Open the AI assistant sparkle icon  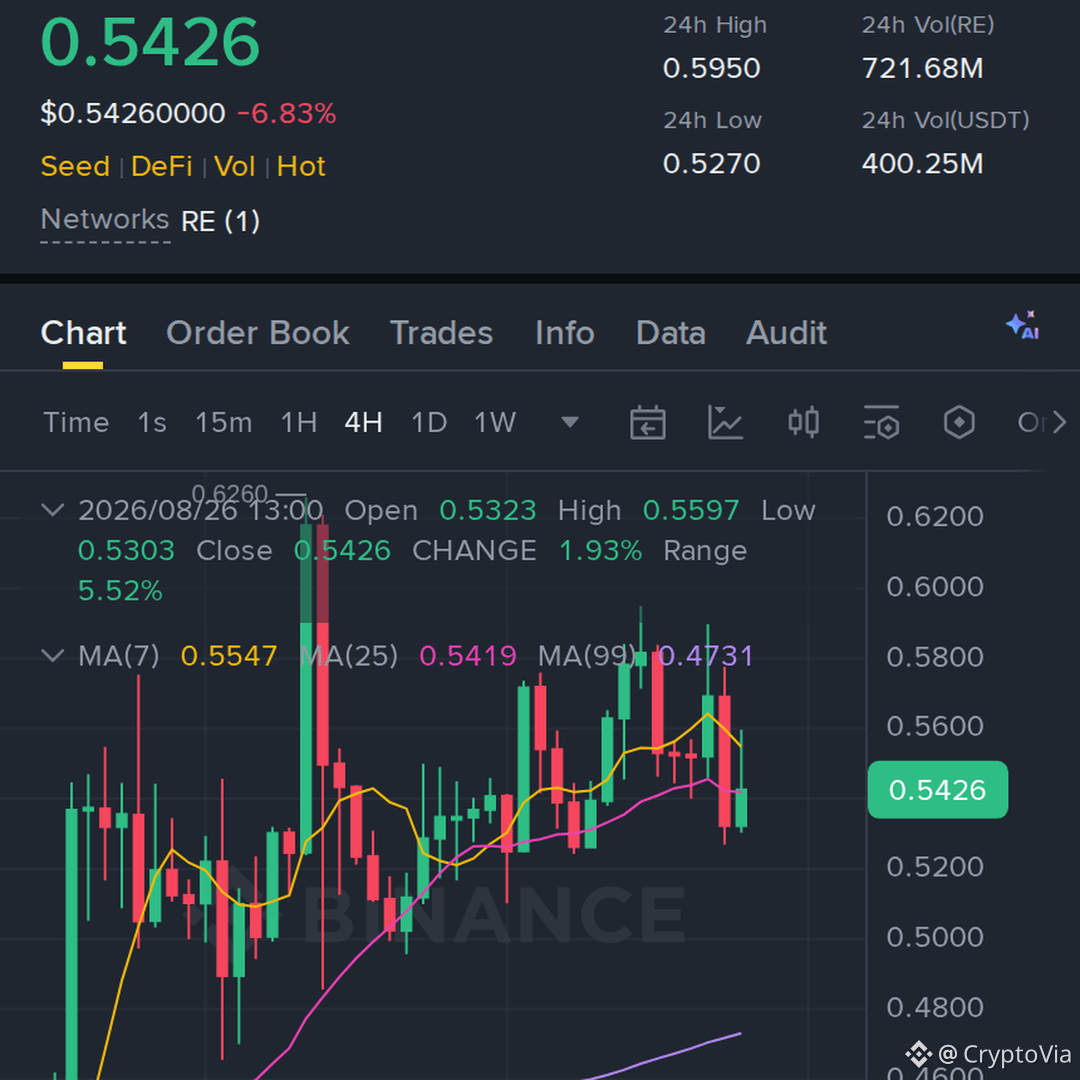(x=1023, y=325)
